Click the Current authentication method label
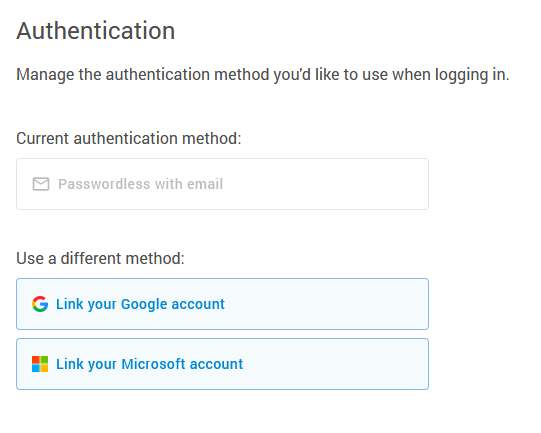 [x=129, y=138]
